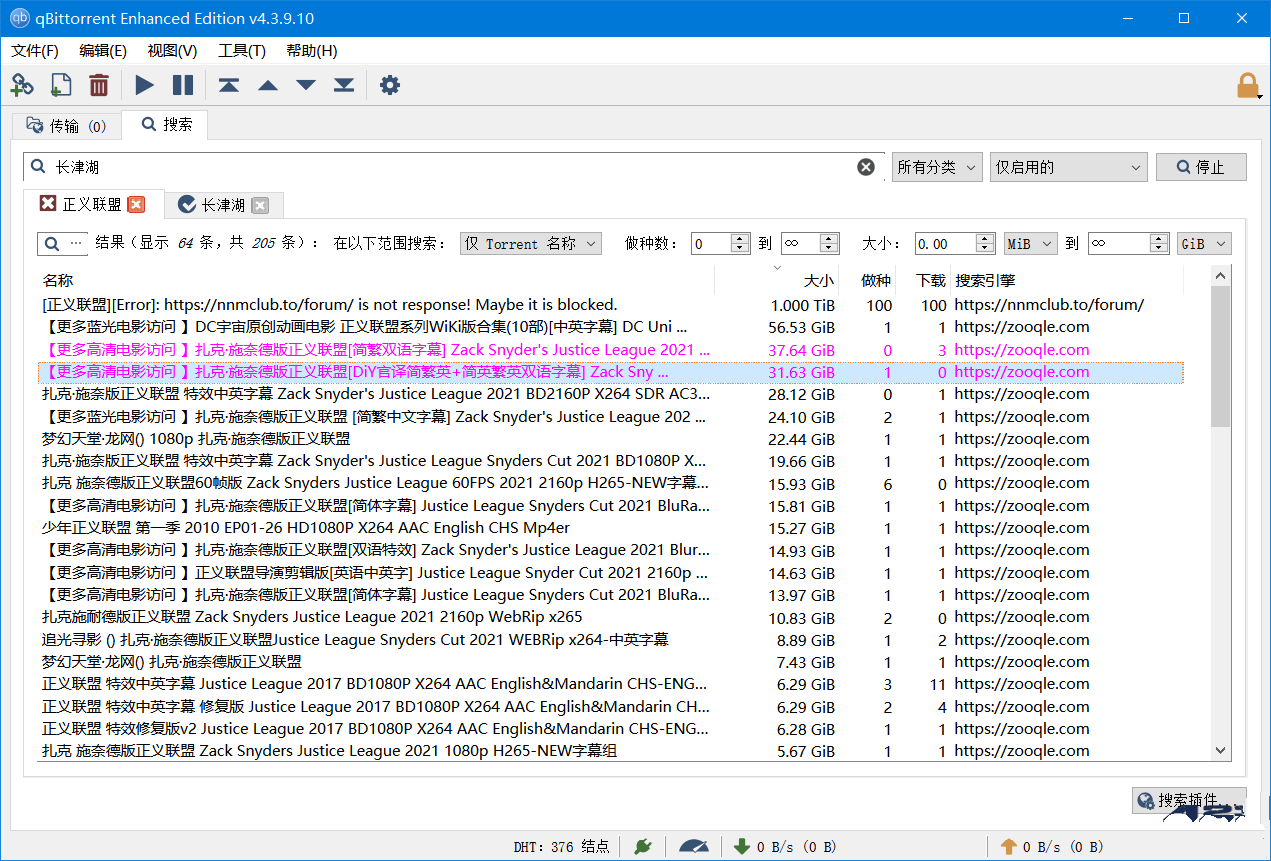This screenshot has height=861, width=1271.
Task: Add torrent link icon in toolbar
Action: pyautogui.click(x=22, y=86)
